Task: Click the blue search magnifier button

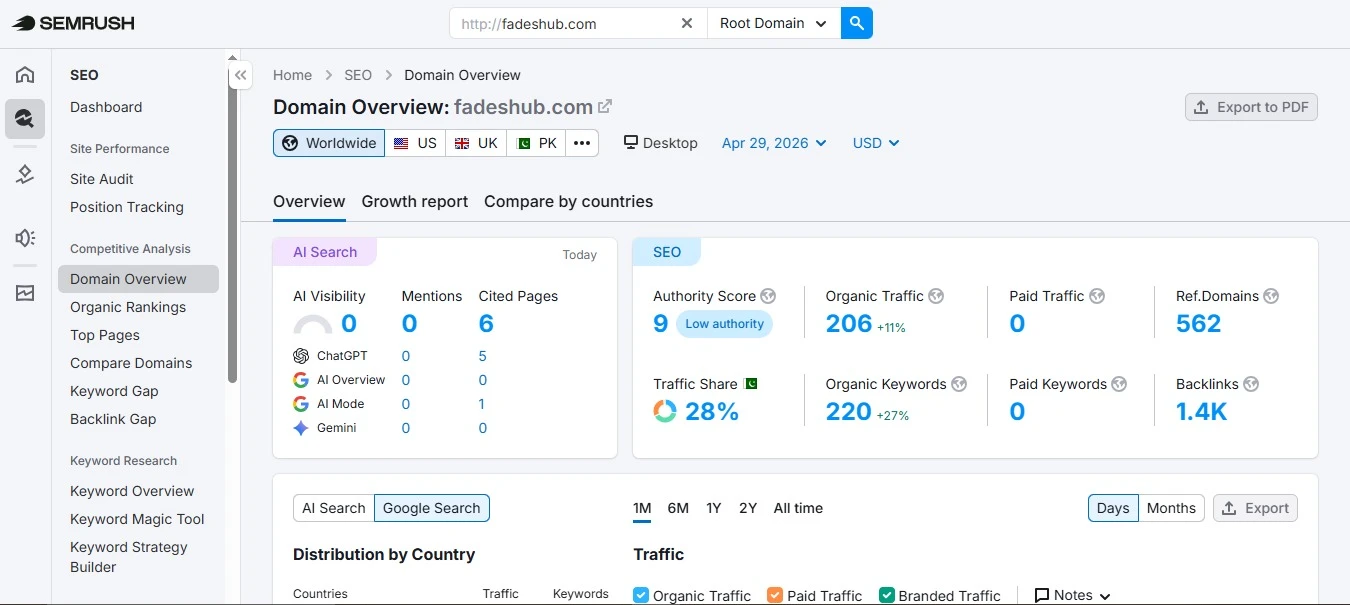Action: tap(857, 23)
